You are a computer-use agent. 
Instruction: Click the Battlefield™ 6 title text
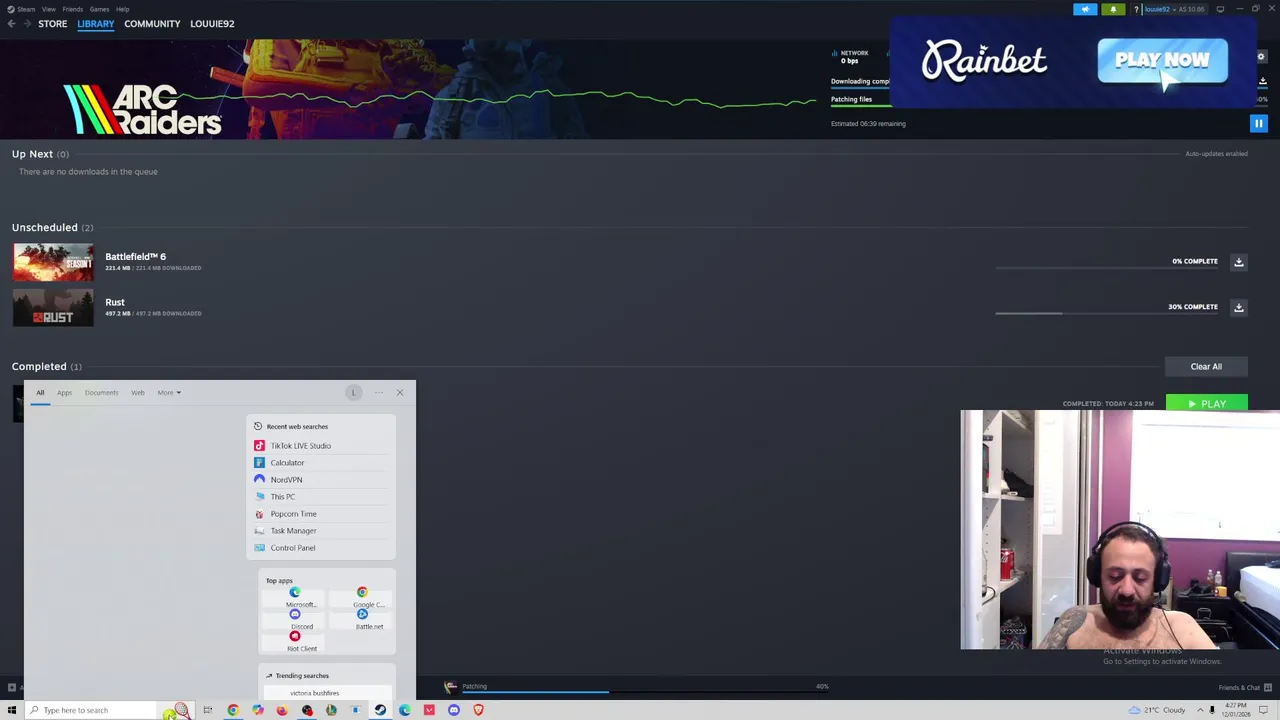[x=135, y=257]
